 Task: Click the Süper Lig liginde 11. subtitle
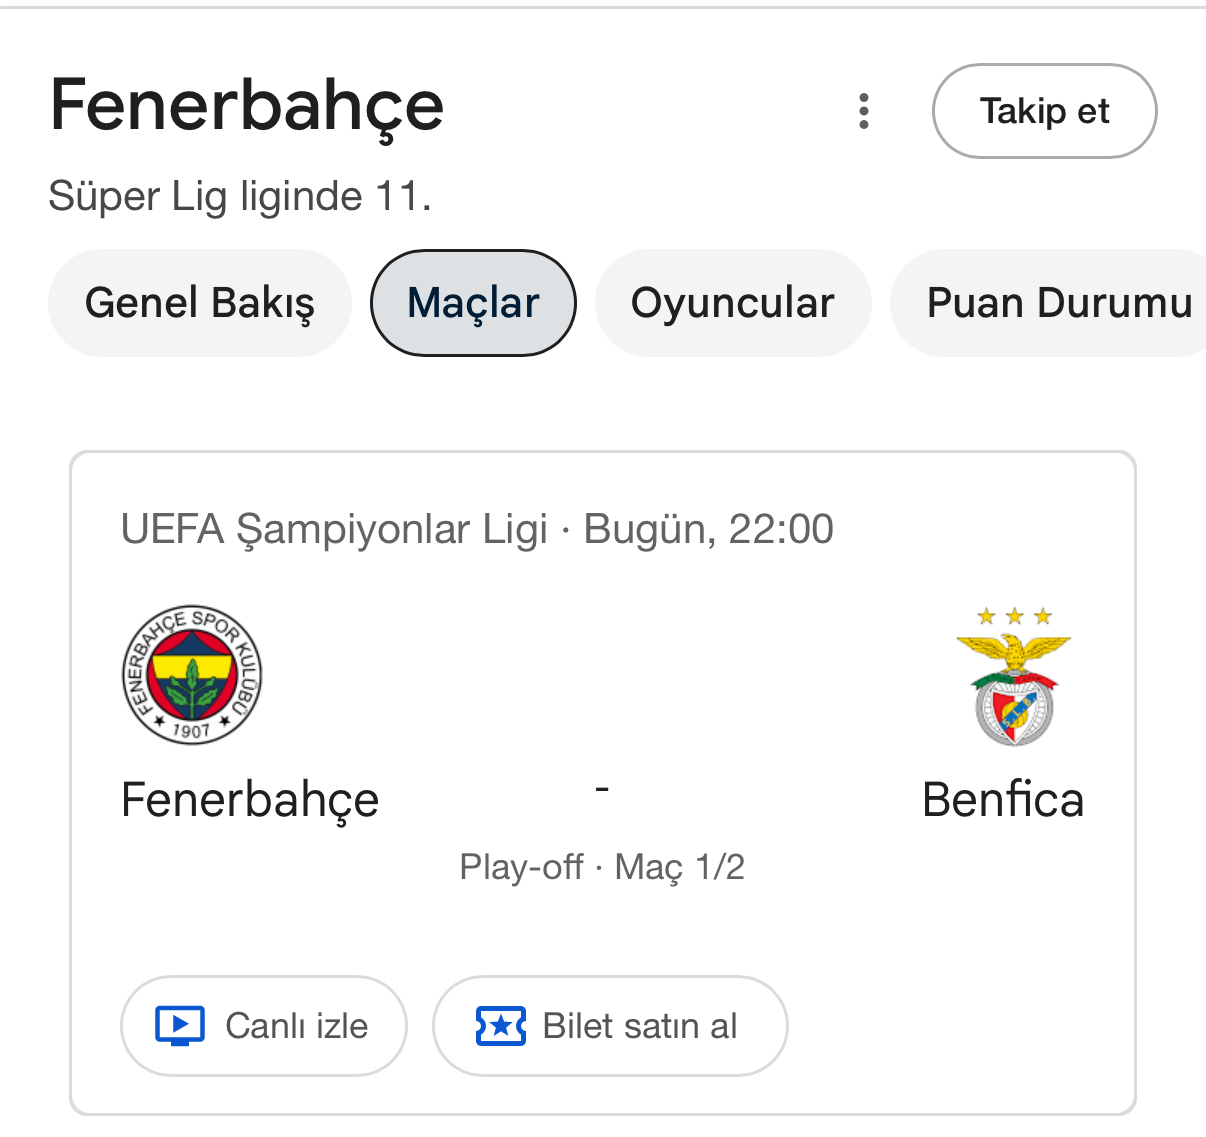point(240,196)
